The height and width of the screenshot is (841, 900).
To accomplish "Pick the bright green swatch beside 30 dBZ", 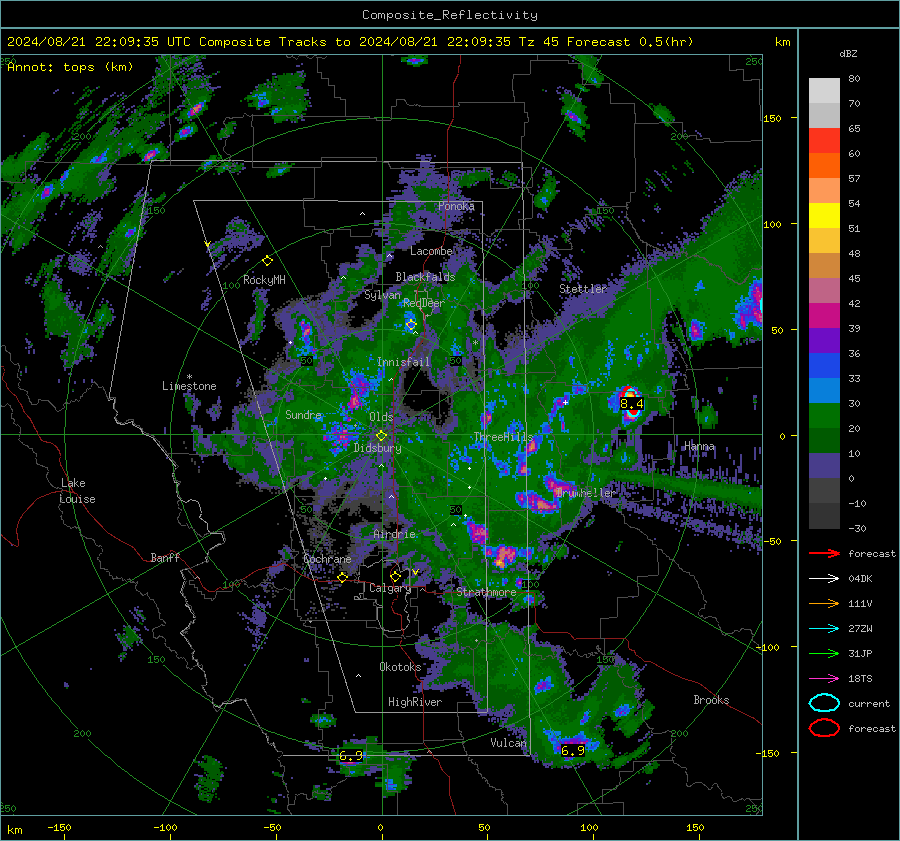I will click(x=824, y=416).
